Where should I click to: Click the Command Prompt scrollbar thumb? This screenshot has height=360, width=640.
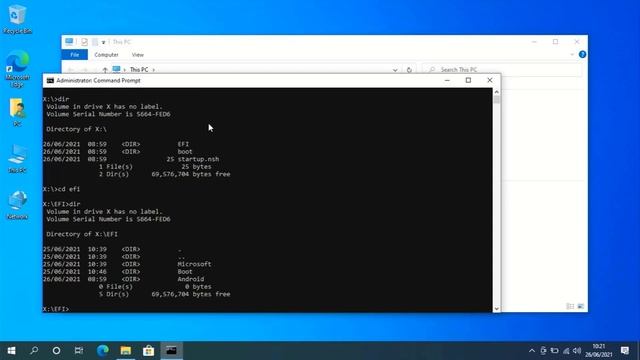point(496,100)
